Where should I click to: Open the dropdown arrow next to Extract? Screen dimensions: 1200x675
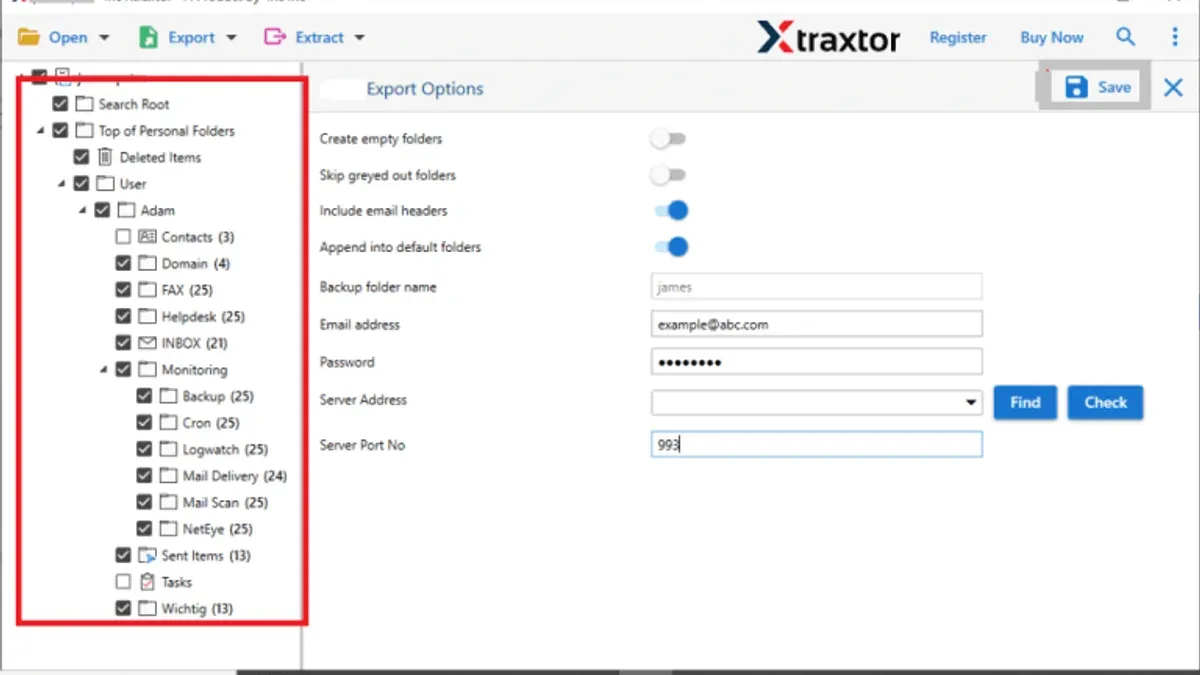point(360,38)
